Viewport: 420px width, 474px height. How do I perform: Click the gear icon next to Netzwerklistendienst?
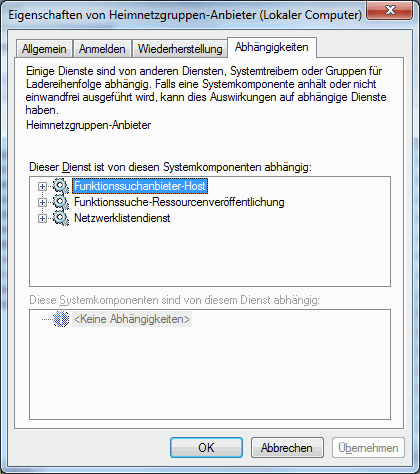(61, 218)
